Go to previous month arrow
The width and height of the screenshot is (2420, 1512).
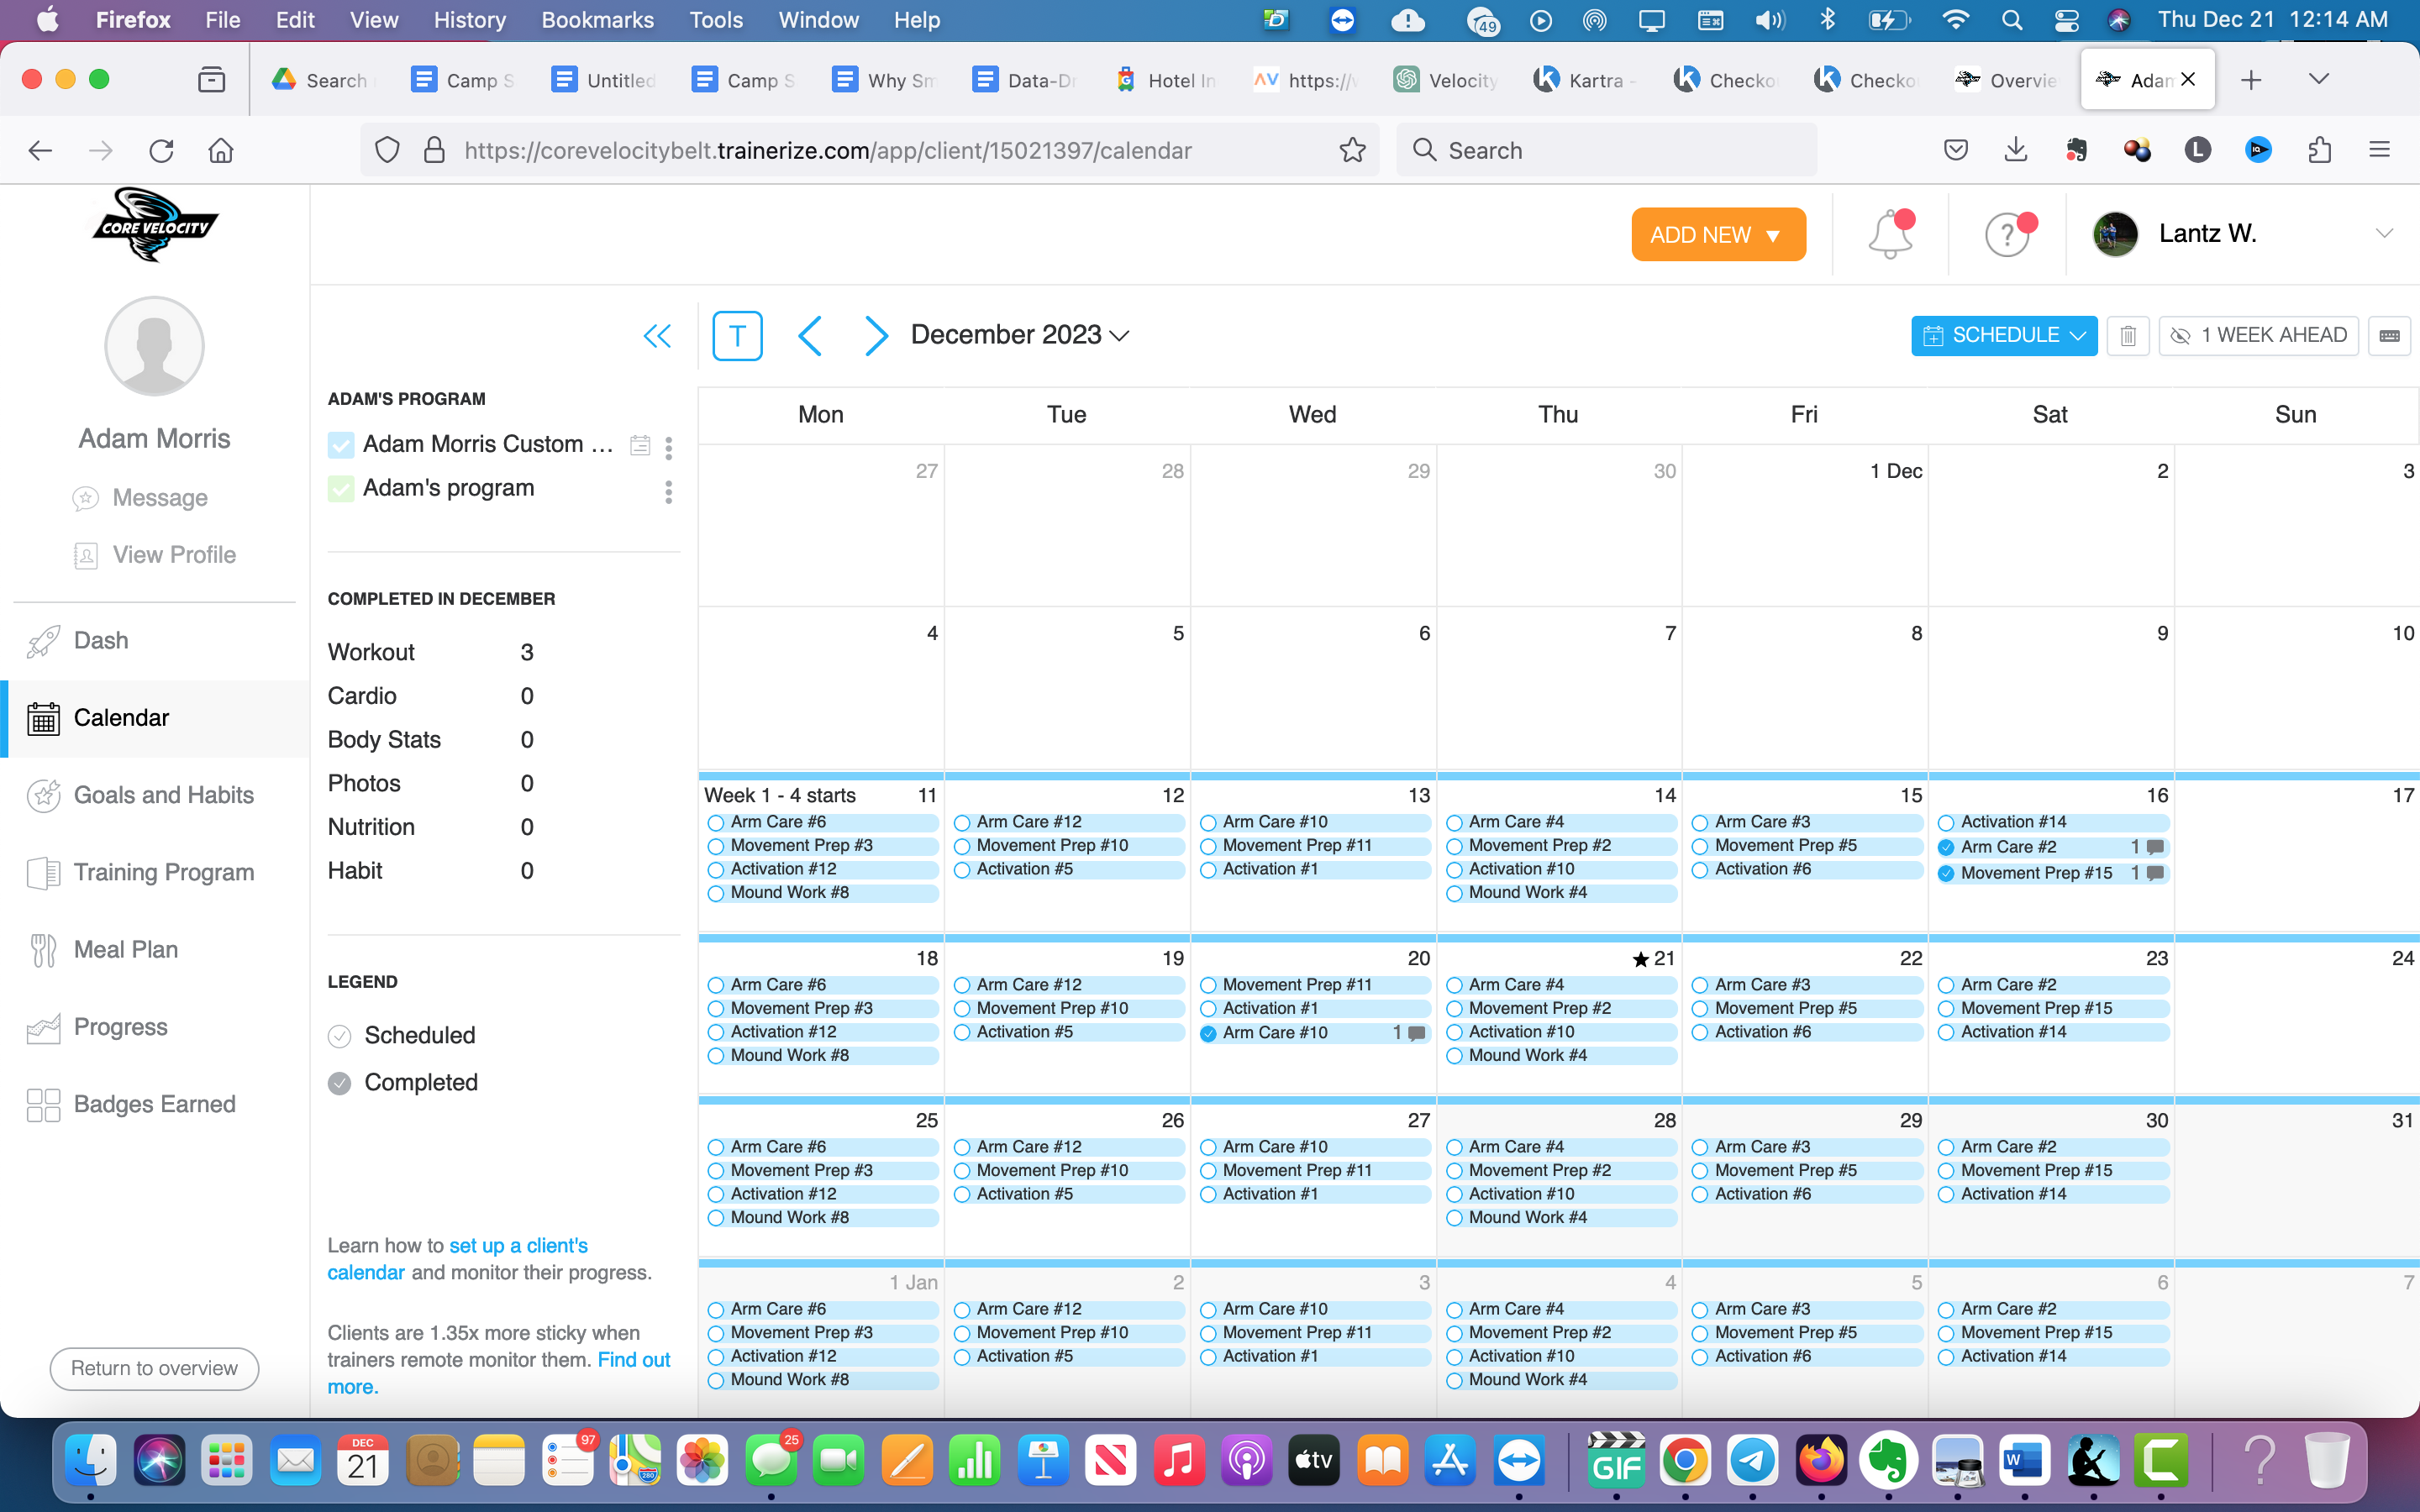811,336
